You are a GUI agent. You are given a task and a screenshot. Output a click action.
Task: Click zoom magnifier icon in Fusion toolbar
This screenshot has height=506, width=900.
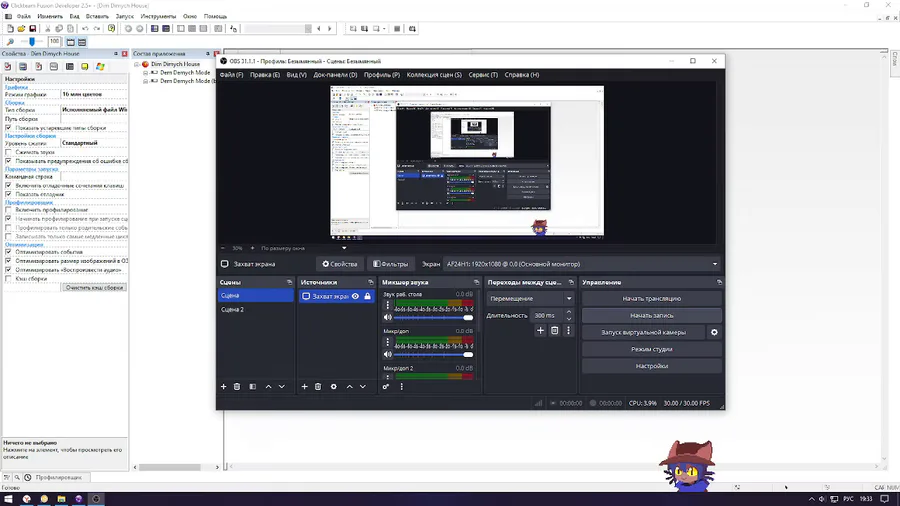tap(10, 42)
